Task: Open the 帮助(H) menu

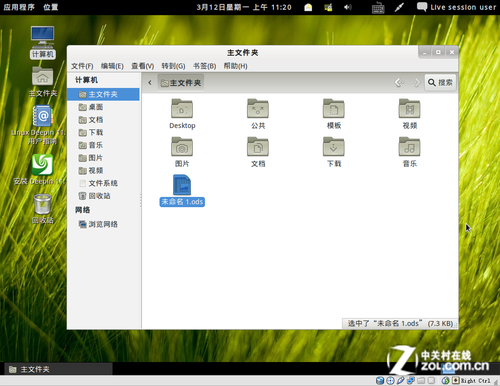Action: pyautogui.click(x=235, y=66)
